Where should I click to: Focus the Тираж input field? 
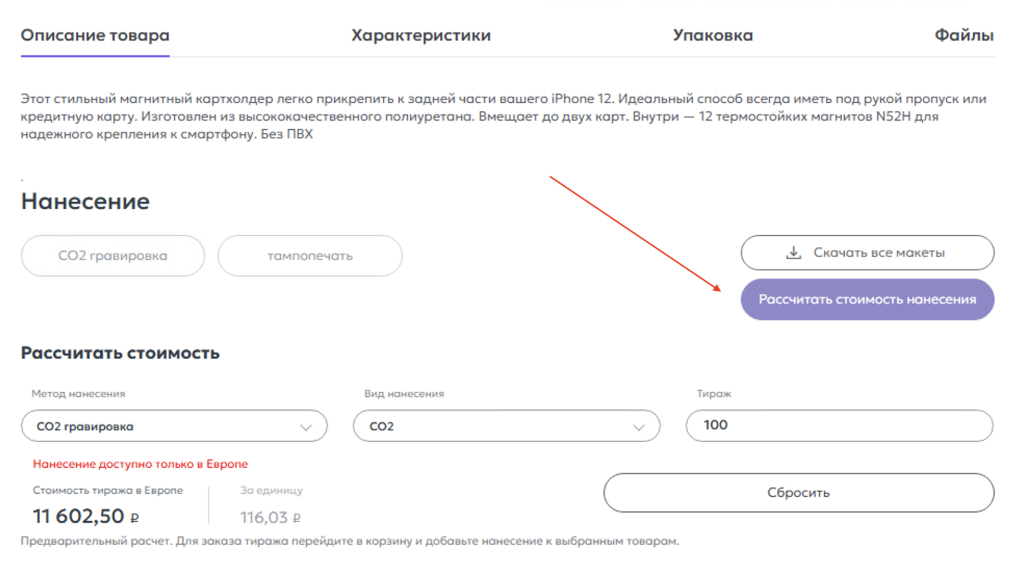click(839, 425)
